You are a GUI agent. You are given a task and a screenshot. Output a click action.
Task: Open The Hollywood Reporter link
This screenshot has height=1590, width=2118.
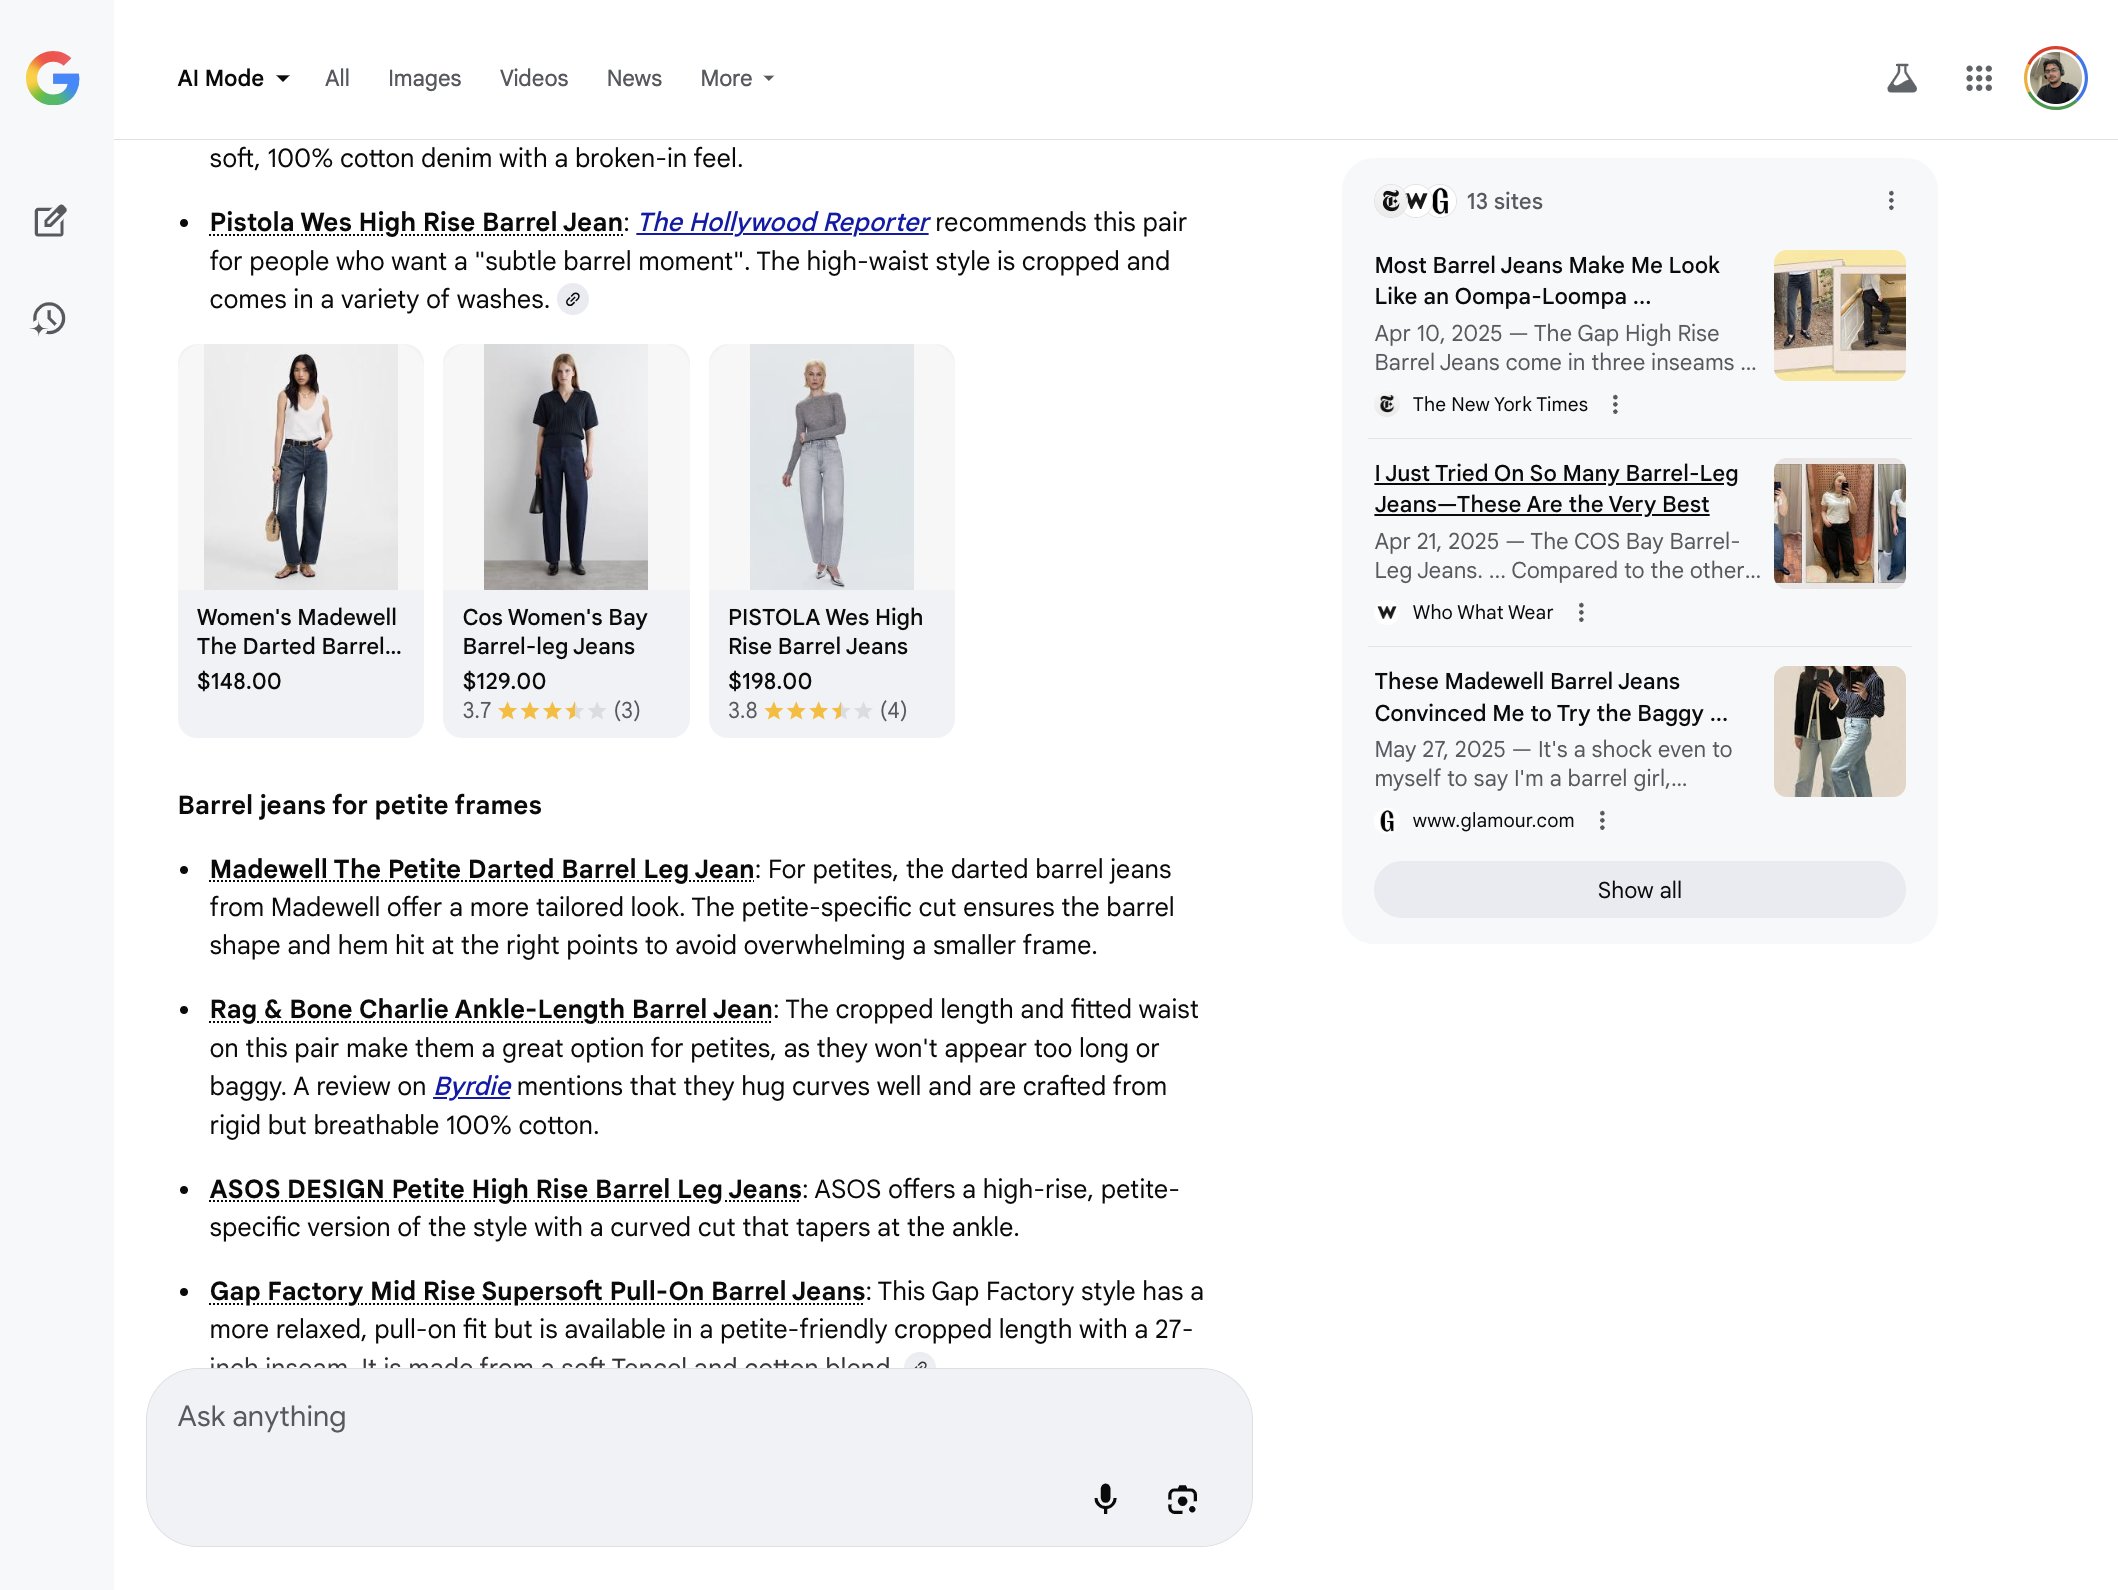pyautogui.click(x=783, y=222)
